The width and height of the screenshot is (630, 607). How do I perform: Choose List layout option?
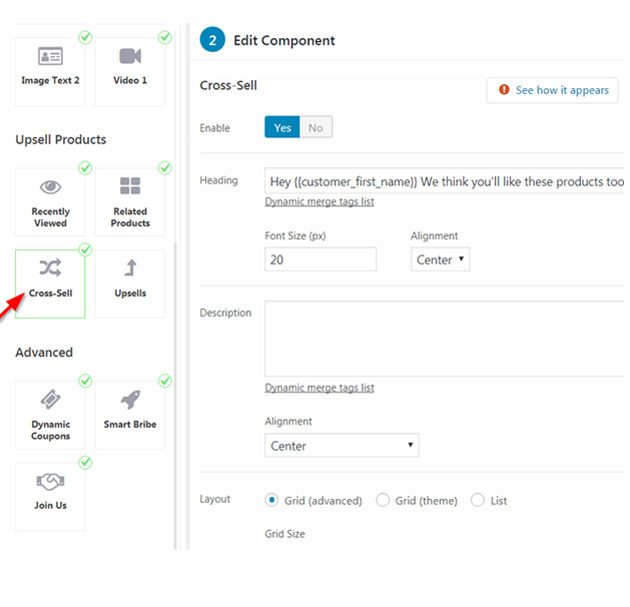coord(478,500)
